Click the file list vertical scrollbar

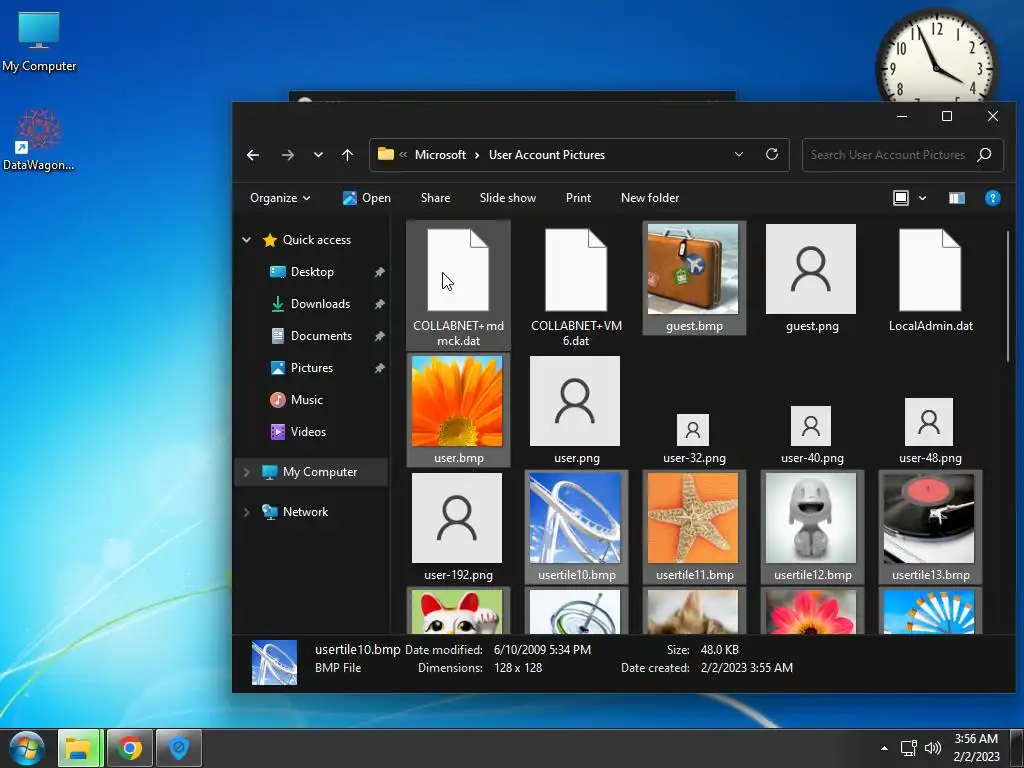(1008, 296)
